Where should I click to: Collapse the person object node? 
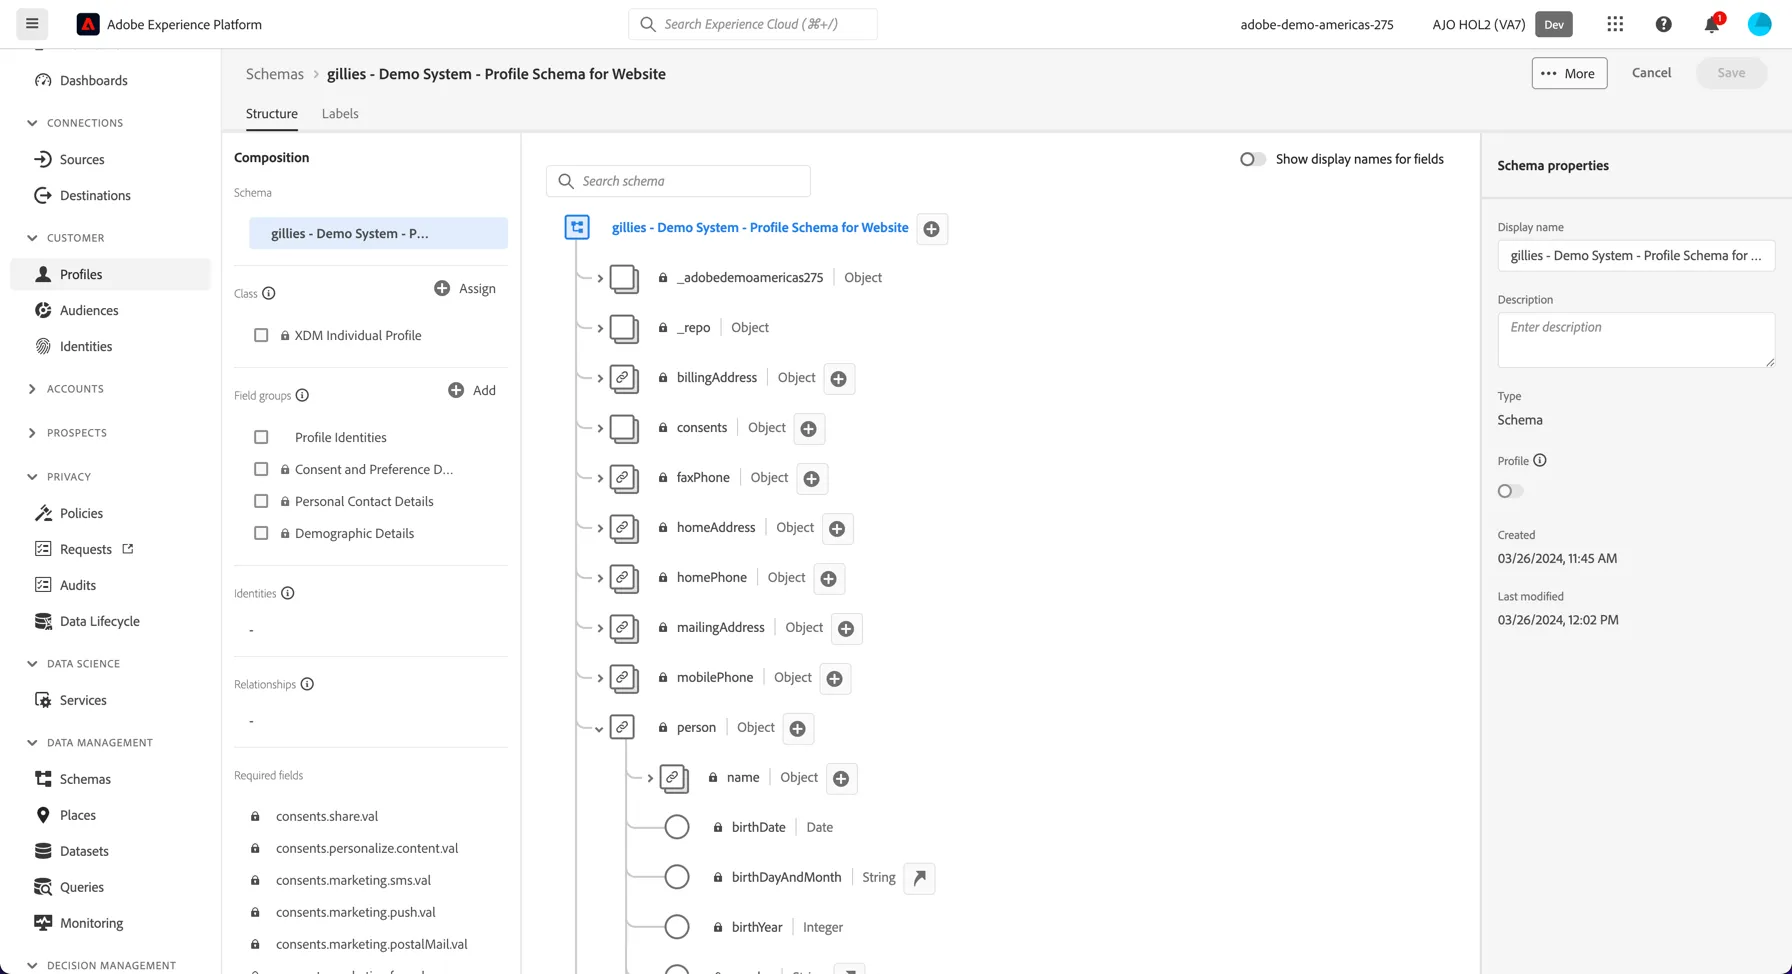coord(599,729)
